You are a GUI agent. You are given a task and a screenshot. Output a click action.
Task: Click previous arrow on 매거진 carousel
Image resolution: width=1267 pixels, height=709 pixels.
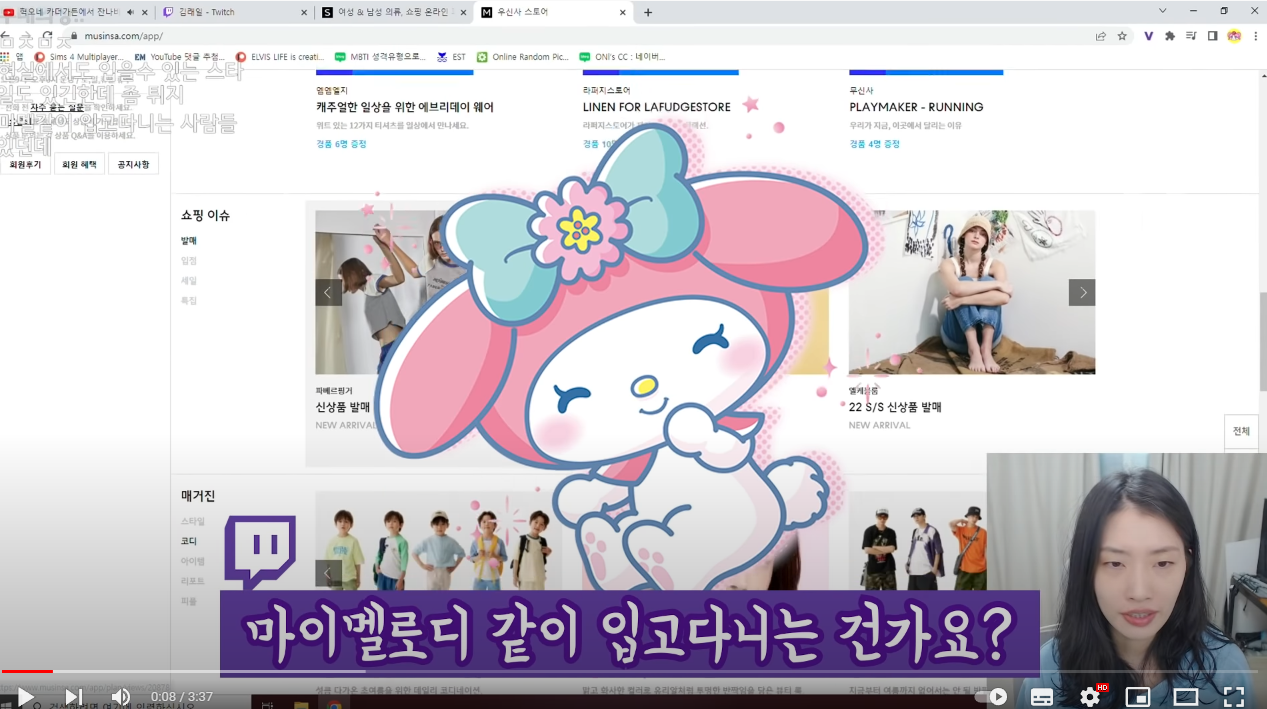329,573
